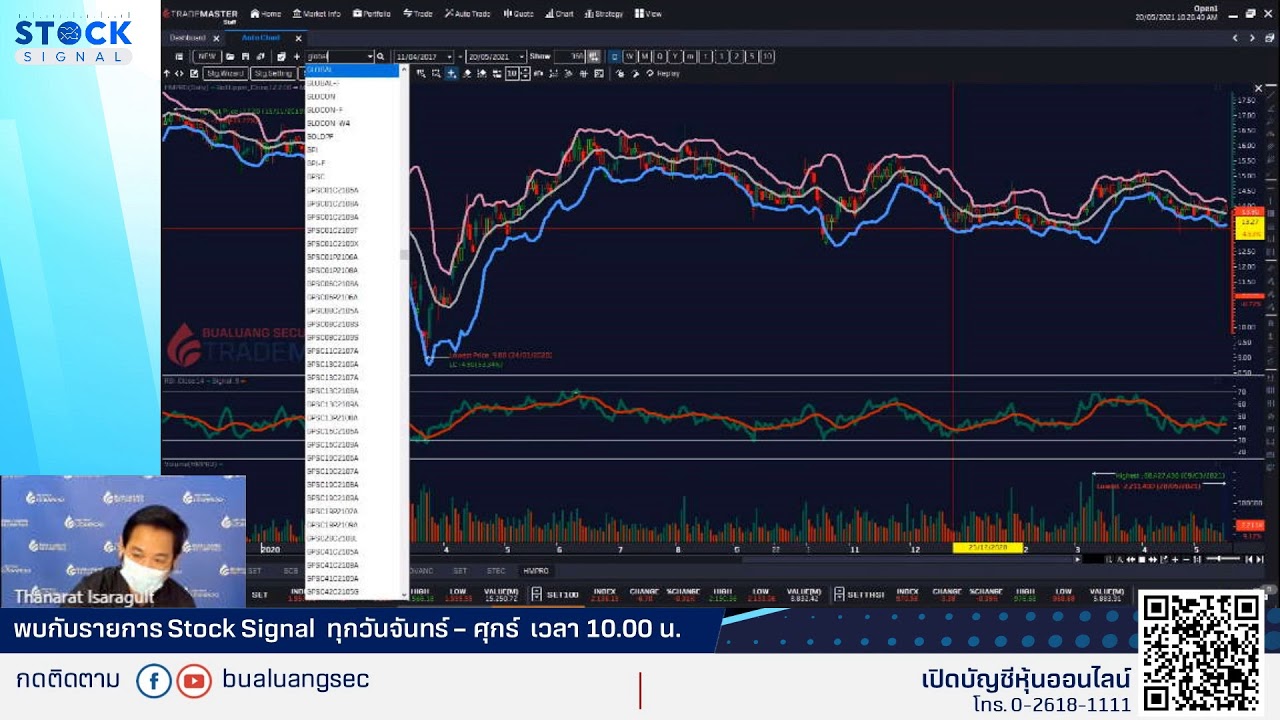Click the up arrow toolbar icon

(x=167, y=73)
